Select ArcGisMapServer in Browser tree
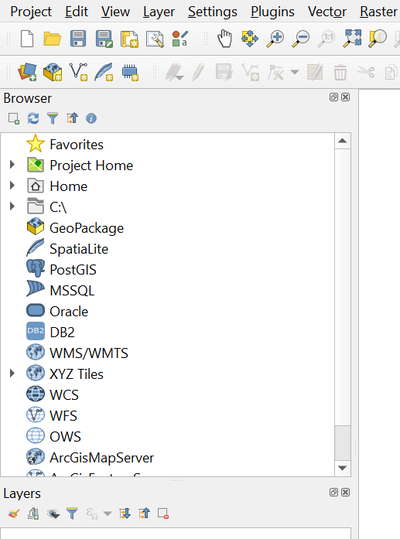 pyautogui.click(x=101, y=458)
